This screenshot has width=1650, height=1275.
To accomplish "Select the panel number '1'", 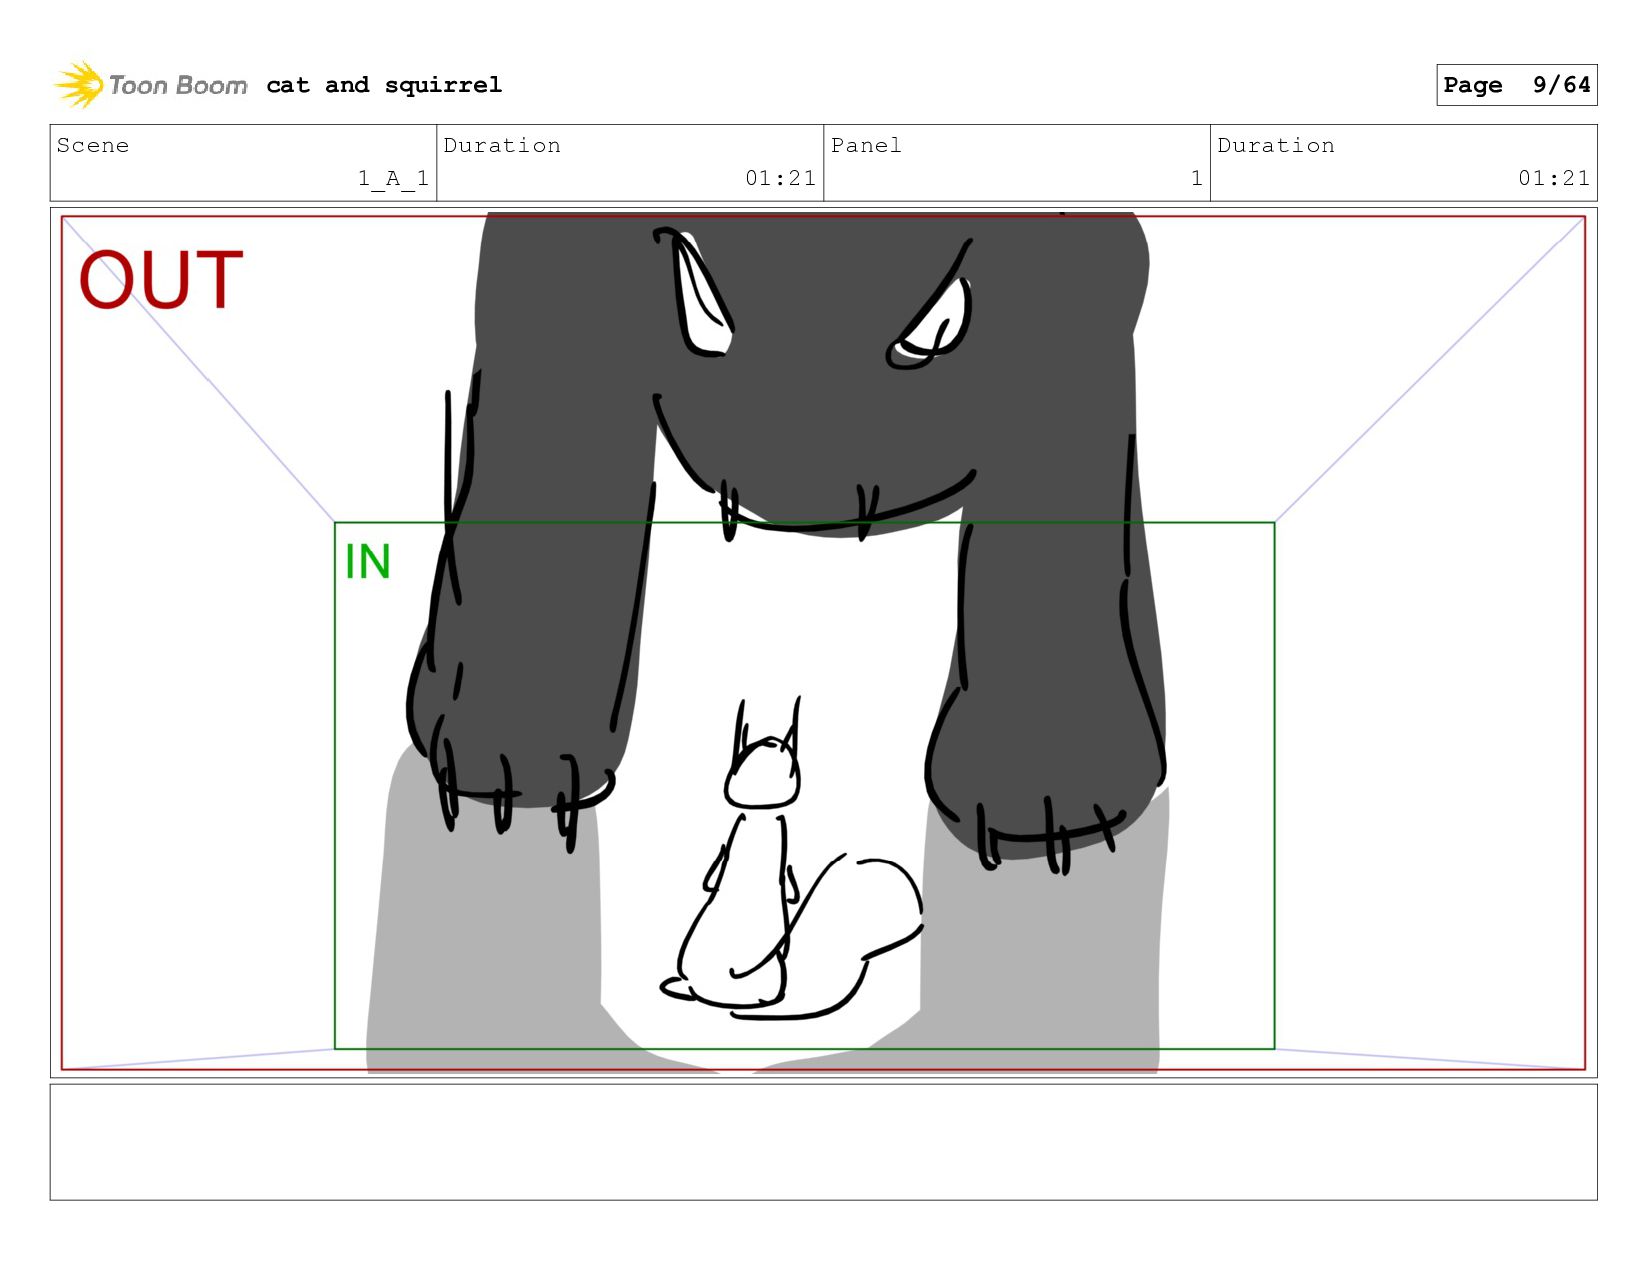I will tap(1196, 178).
